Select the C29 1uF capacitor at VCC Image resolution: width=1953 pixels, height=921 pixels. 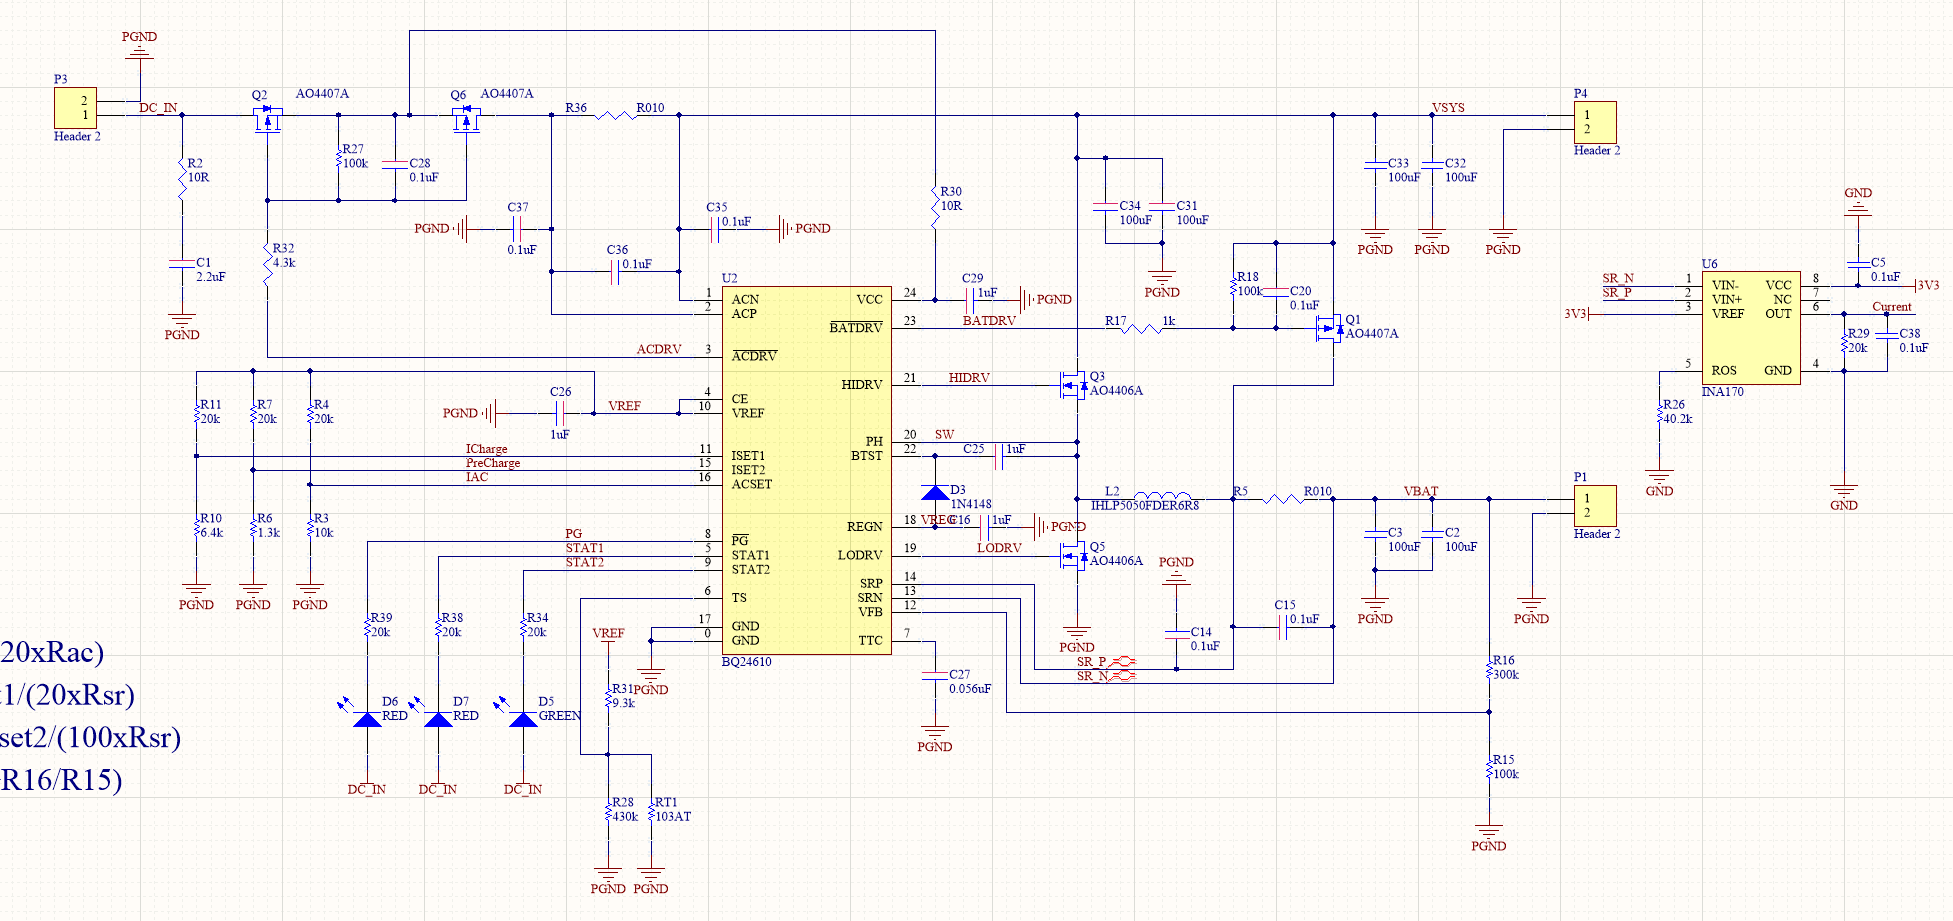[x=971, y=299]
